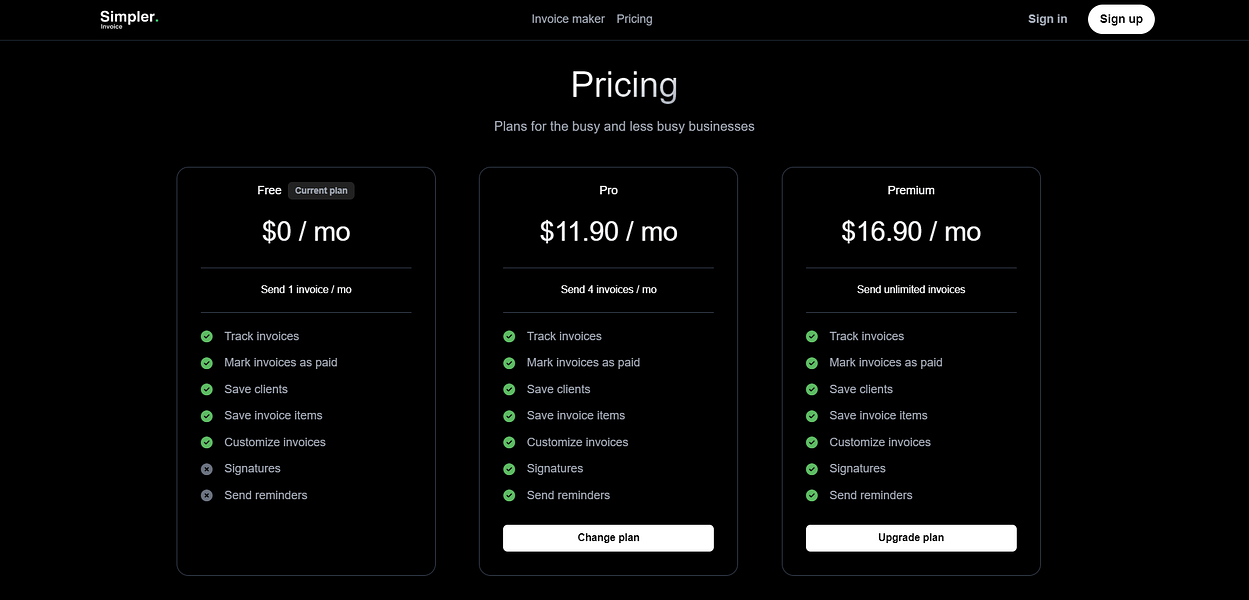Open the Invoice maker page
This screenshot has height=600, width=1249.
pyautogui.click(x=568, y=18)
